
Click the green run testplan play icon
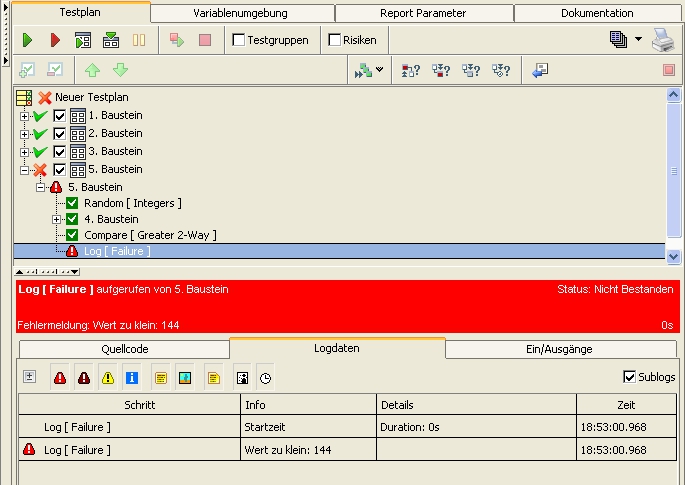(28, 40)
